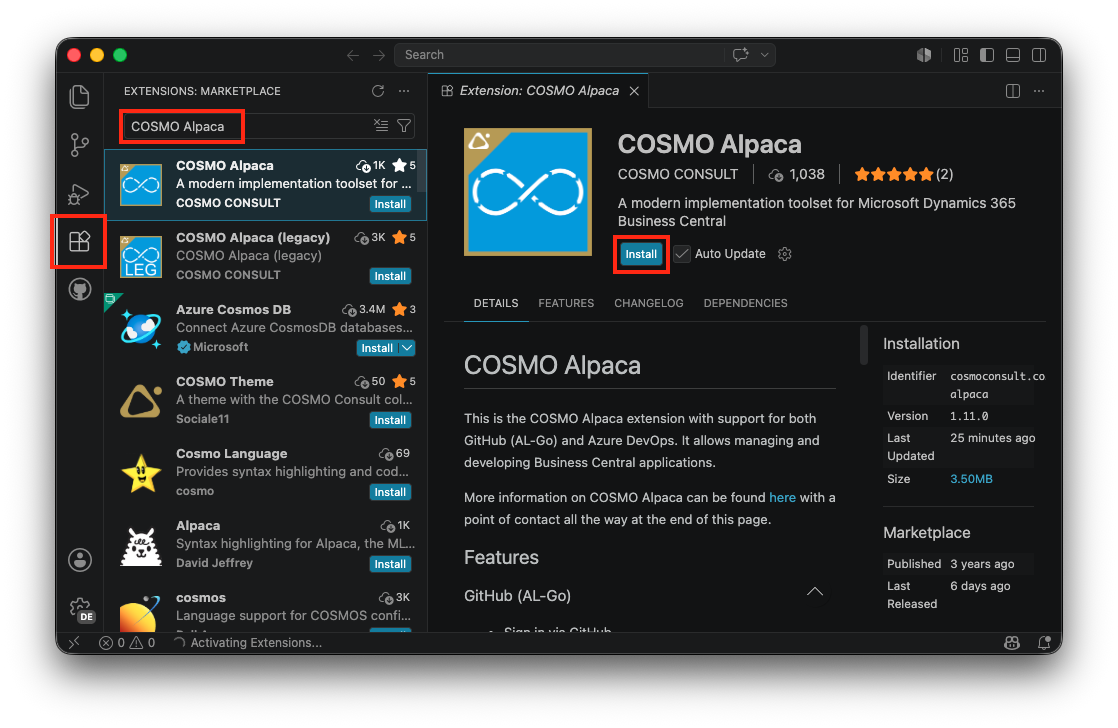Open the Extensions view icon
1118x728 pixels.
(x=79, y=241)
